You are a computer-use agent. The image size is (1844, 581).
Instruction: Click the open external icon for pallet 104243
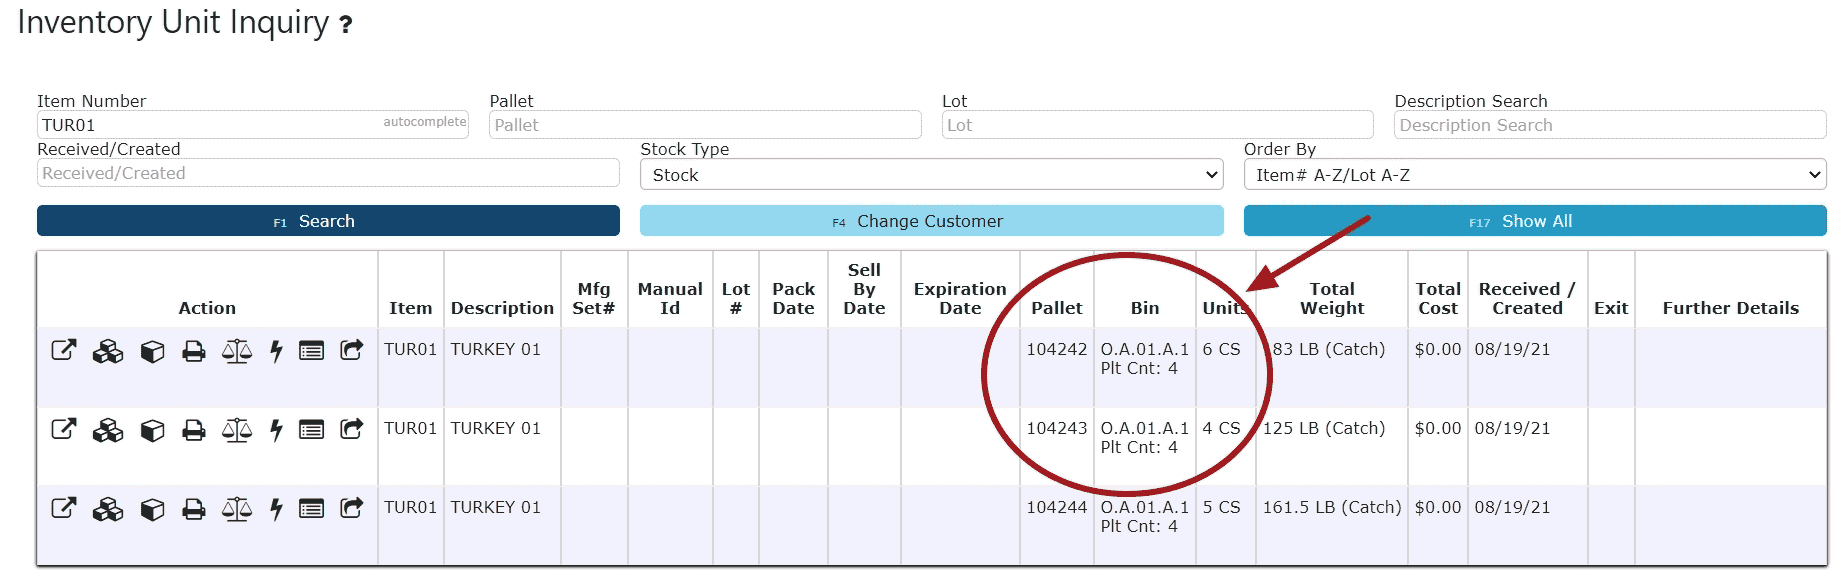click(64, 429)
